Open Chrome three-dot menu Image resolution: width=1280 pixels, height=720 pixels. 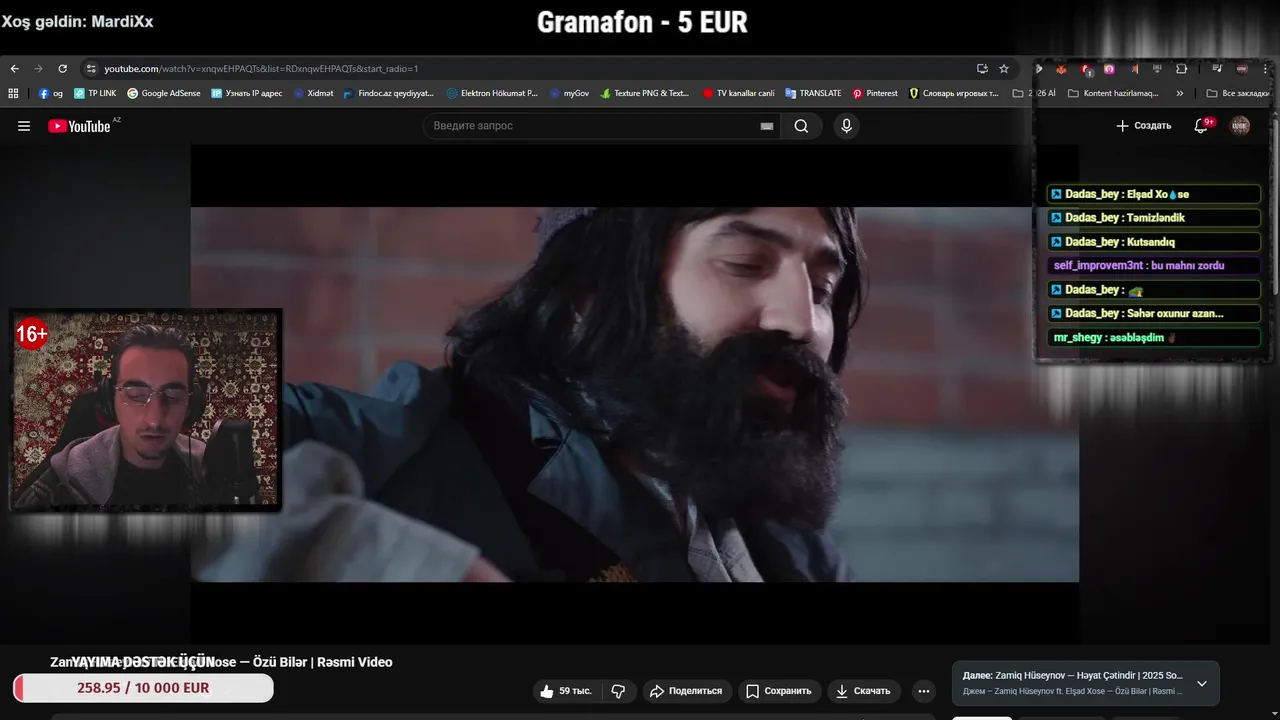tap(1265, 69)
